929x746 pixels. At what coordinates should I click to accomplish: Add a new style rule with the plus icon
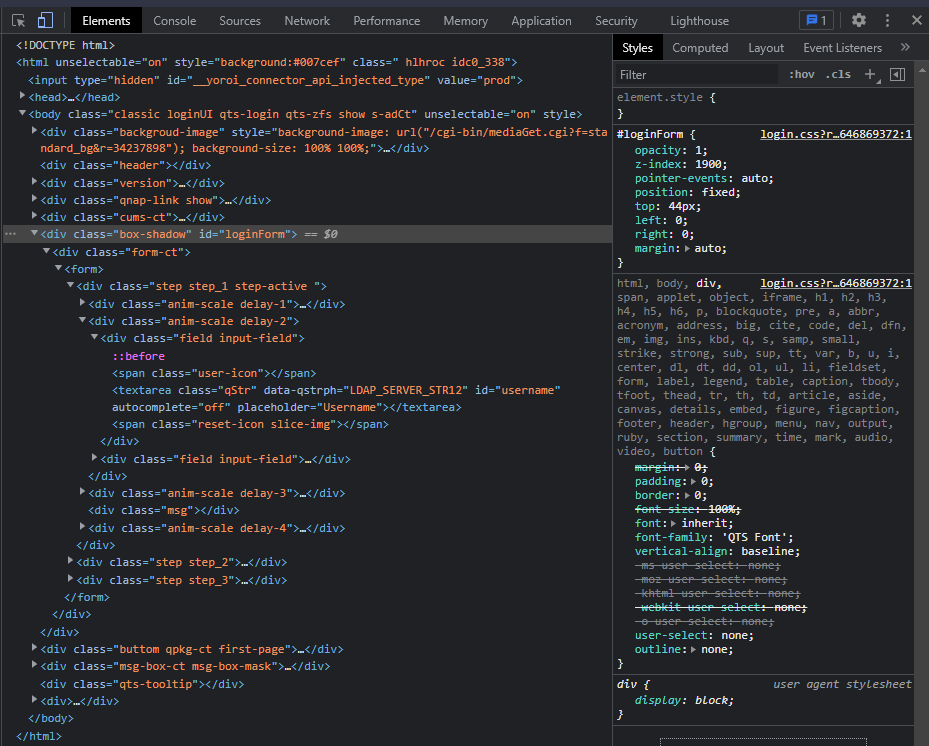pos(870,73)
